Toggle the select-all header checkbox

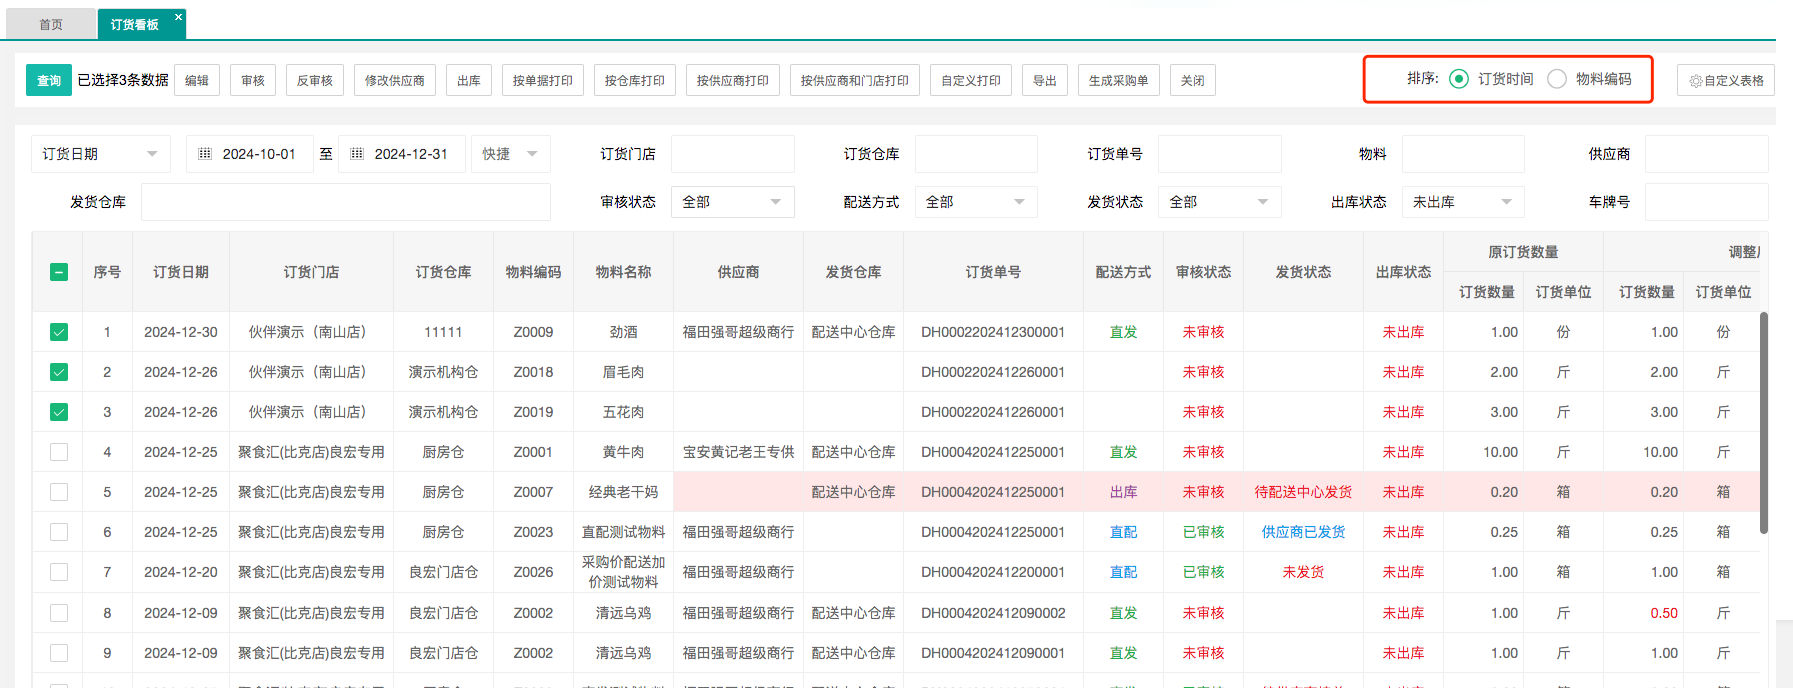tap(59, 272)
